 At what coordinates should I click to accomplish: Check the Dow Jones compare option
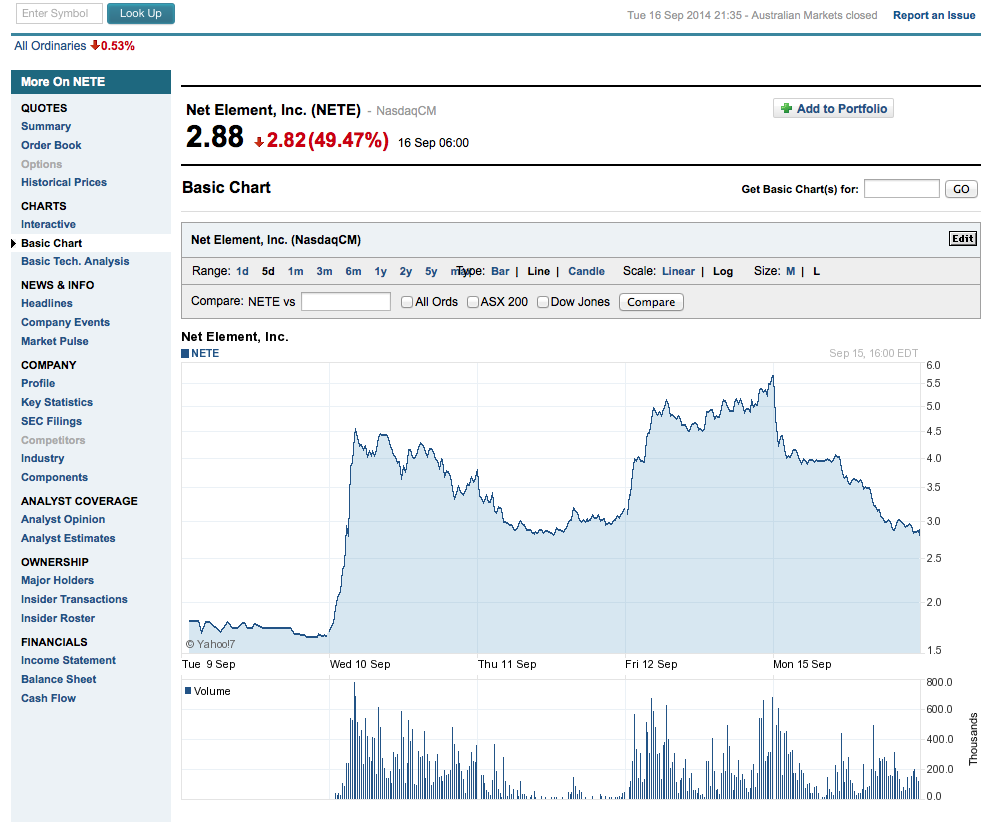click(x=543, y=302)
